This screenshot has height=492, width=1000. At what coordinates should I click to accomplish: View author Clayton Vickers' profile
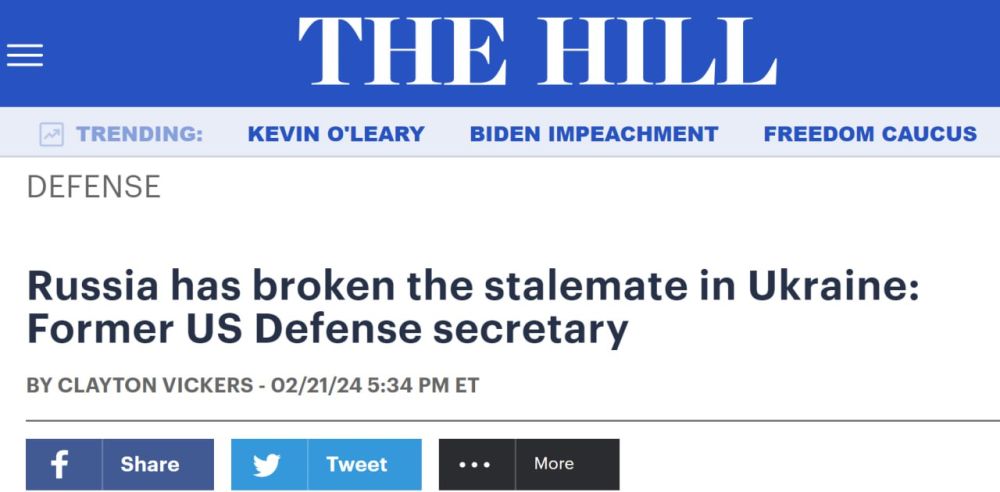coord(155,386)
